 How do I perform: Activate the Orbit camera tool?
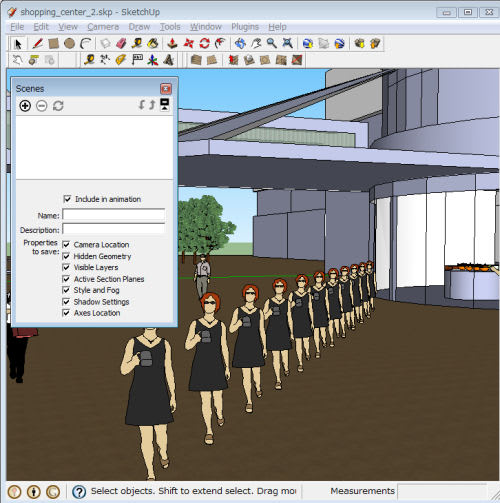[240, 43]
